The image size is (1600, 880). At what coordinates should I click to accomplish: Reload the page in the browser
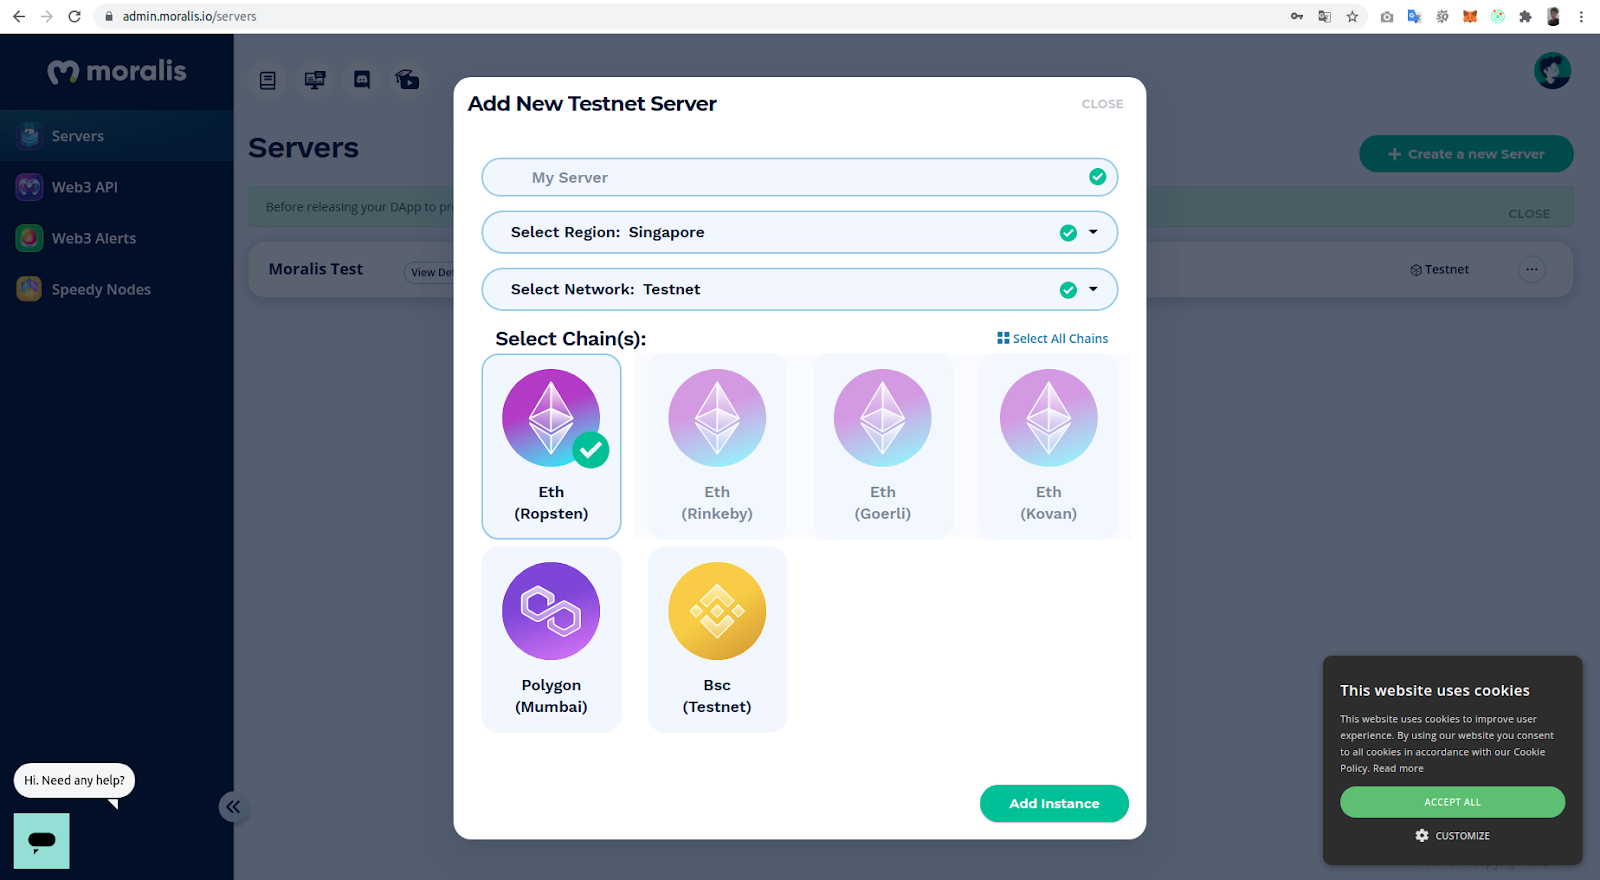click(74, 16)
